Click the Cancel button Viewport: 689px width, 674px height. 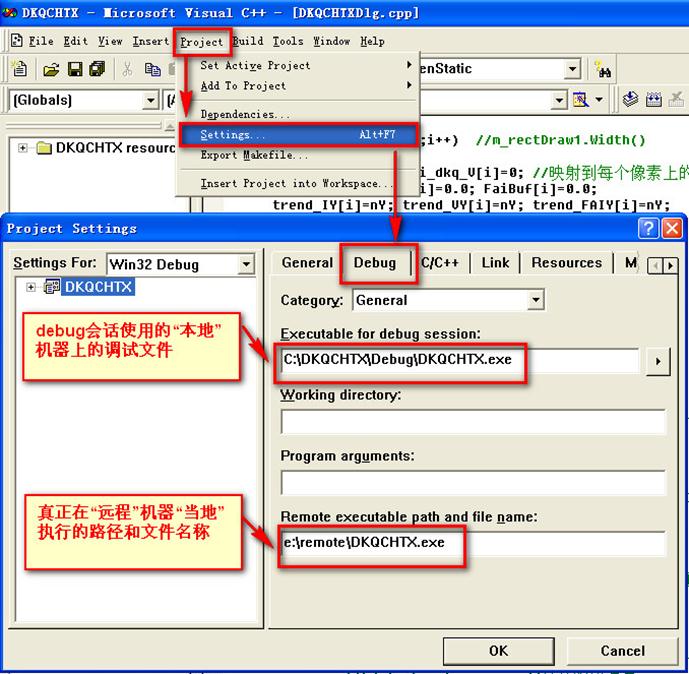pos(623,651)
